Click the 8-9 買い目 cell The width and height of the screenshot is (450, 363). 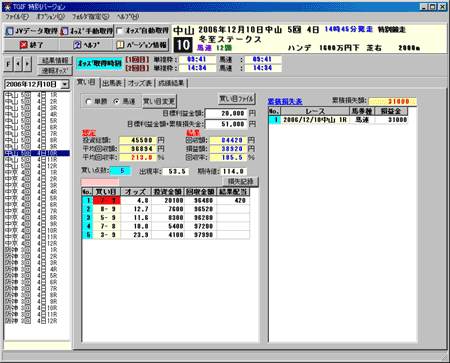pyautogui.click(x=107, y=209)
